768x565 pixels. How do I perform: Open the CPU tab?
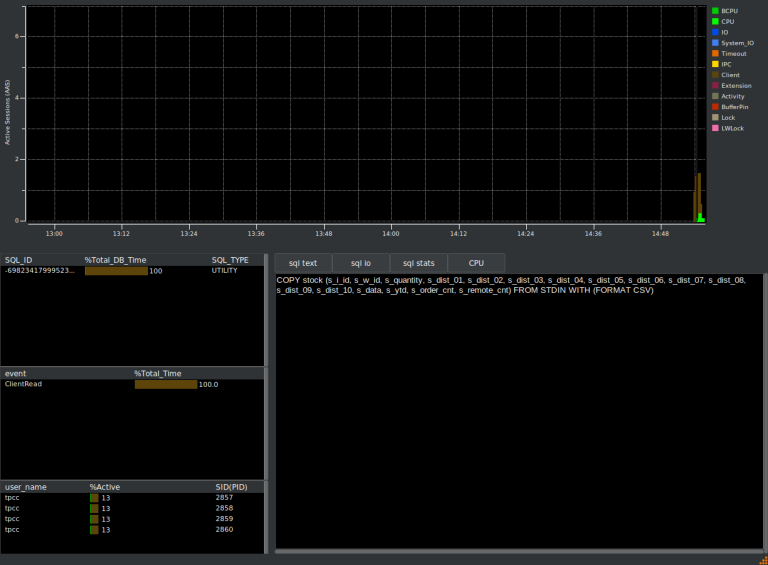tap(476, 262)
